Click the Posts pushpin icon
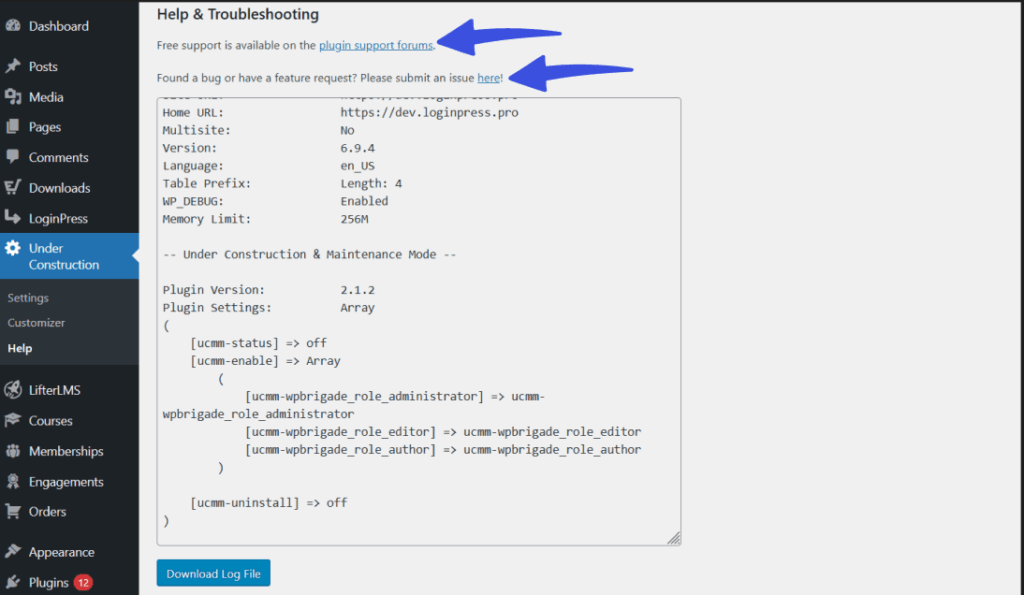 pos(13,67)
